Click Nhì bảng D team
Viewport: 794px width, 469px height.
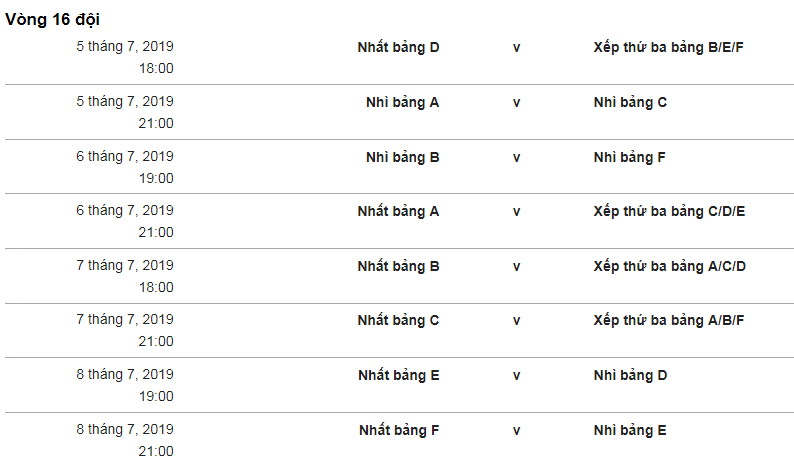click(630, 376)
